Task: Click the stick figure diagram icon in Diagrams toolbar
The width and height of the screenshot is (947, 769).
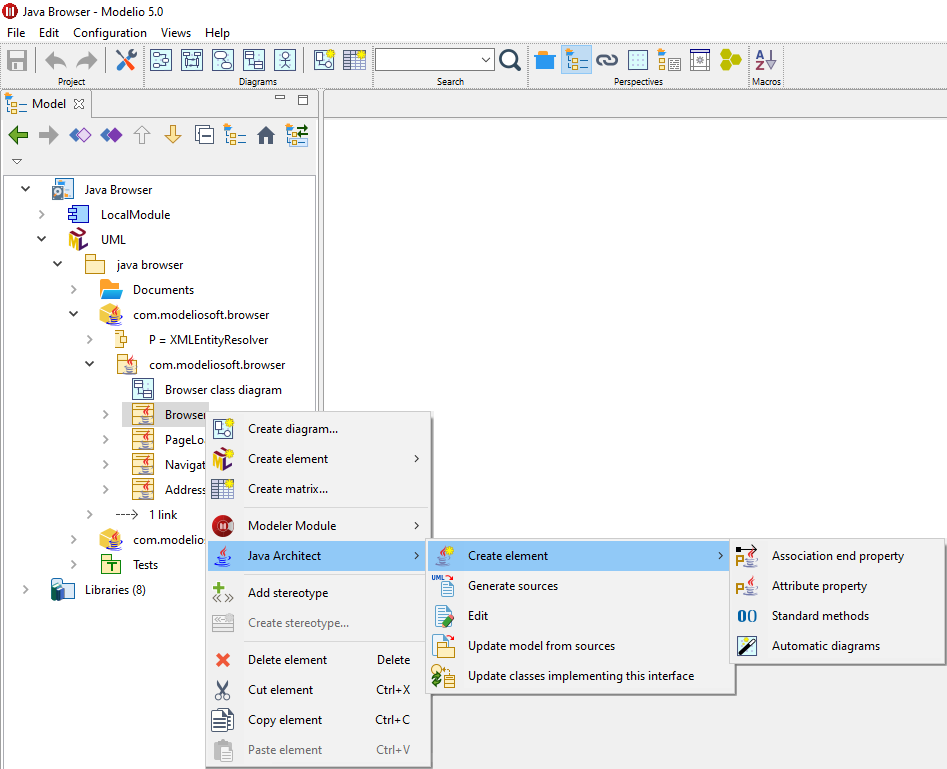Action: (284, 60)
